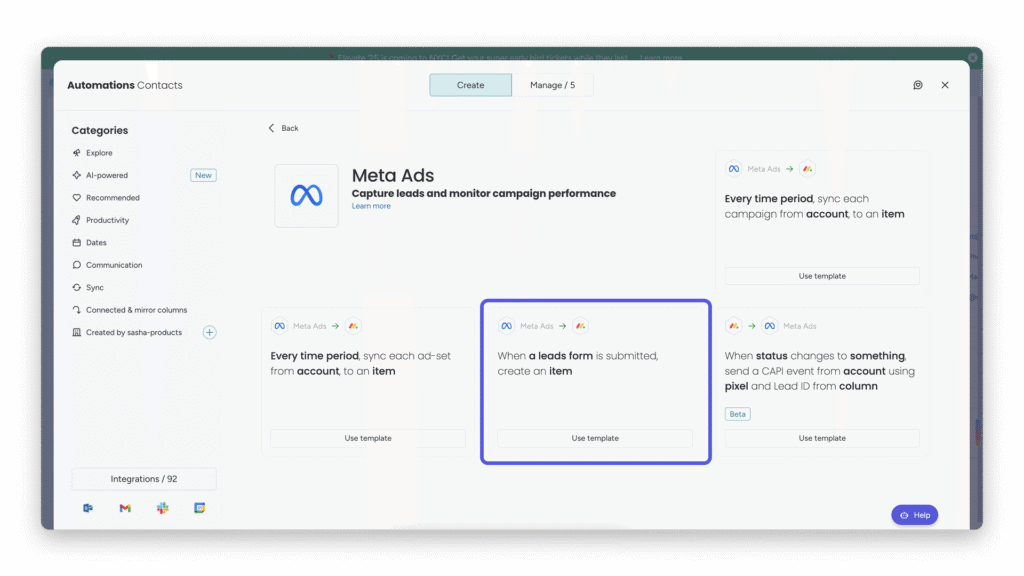Open the Integrations / 92 button
The image size is (1024, 576).
click(x=144, y=479)
